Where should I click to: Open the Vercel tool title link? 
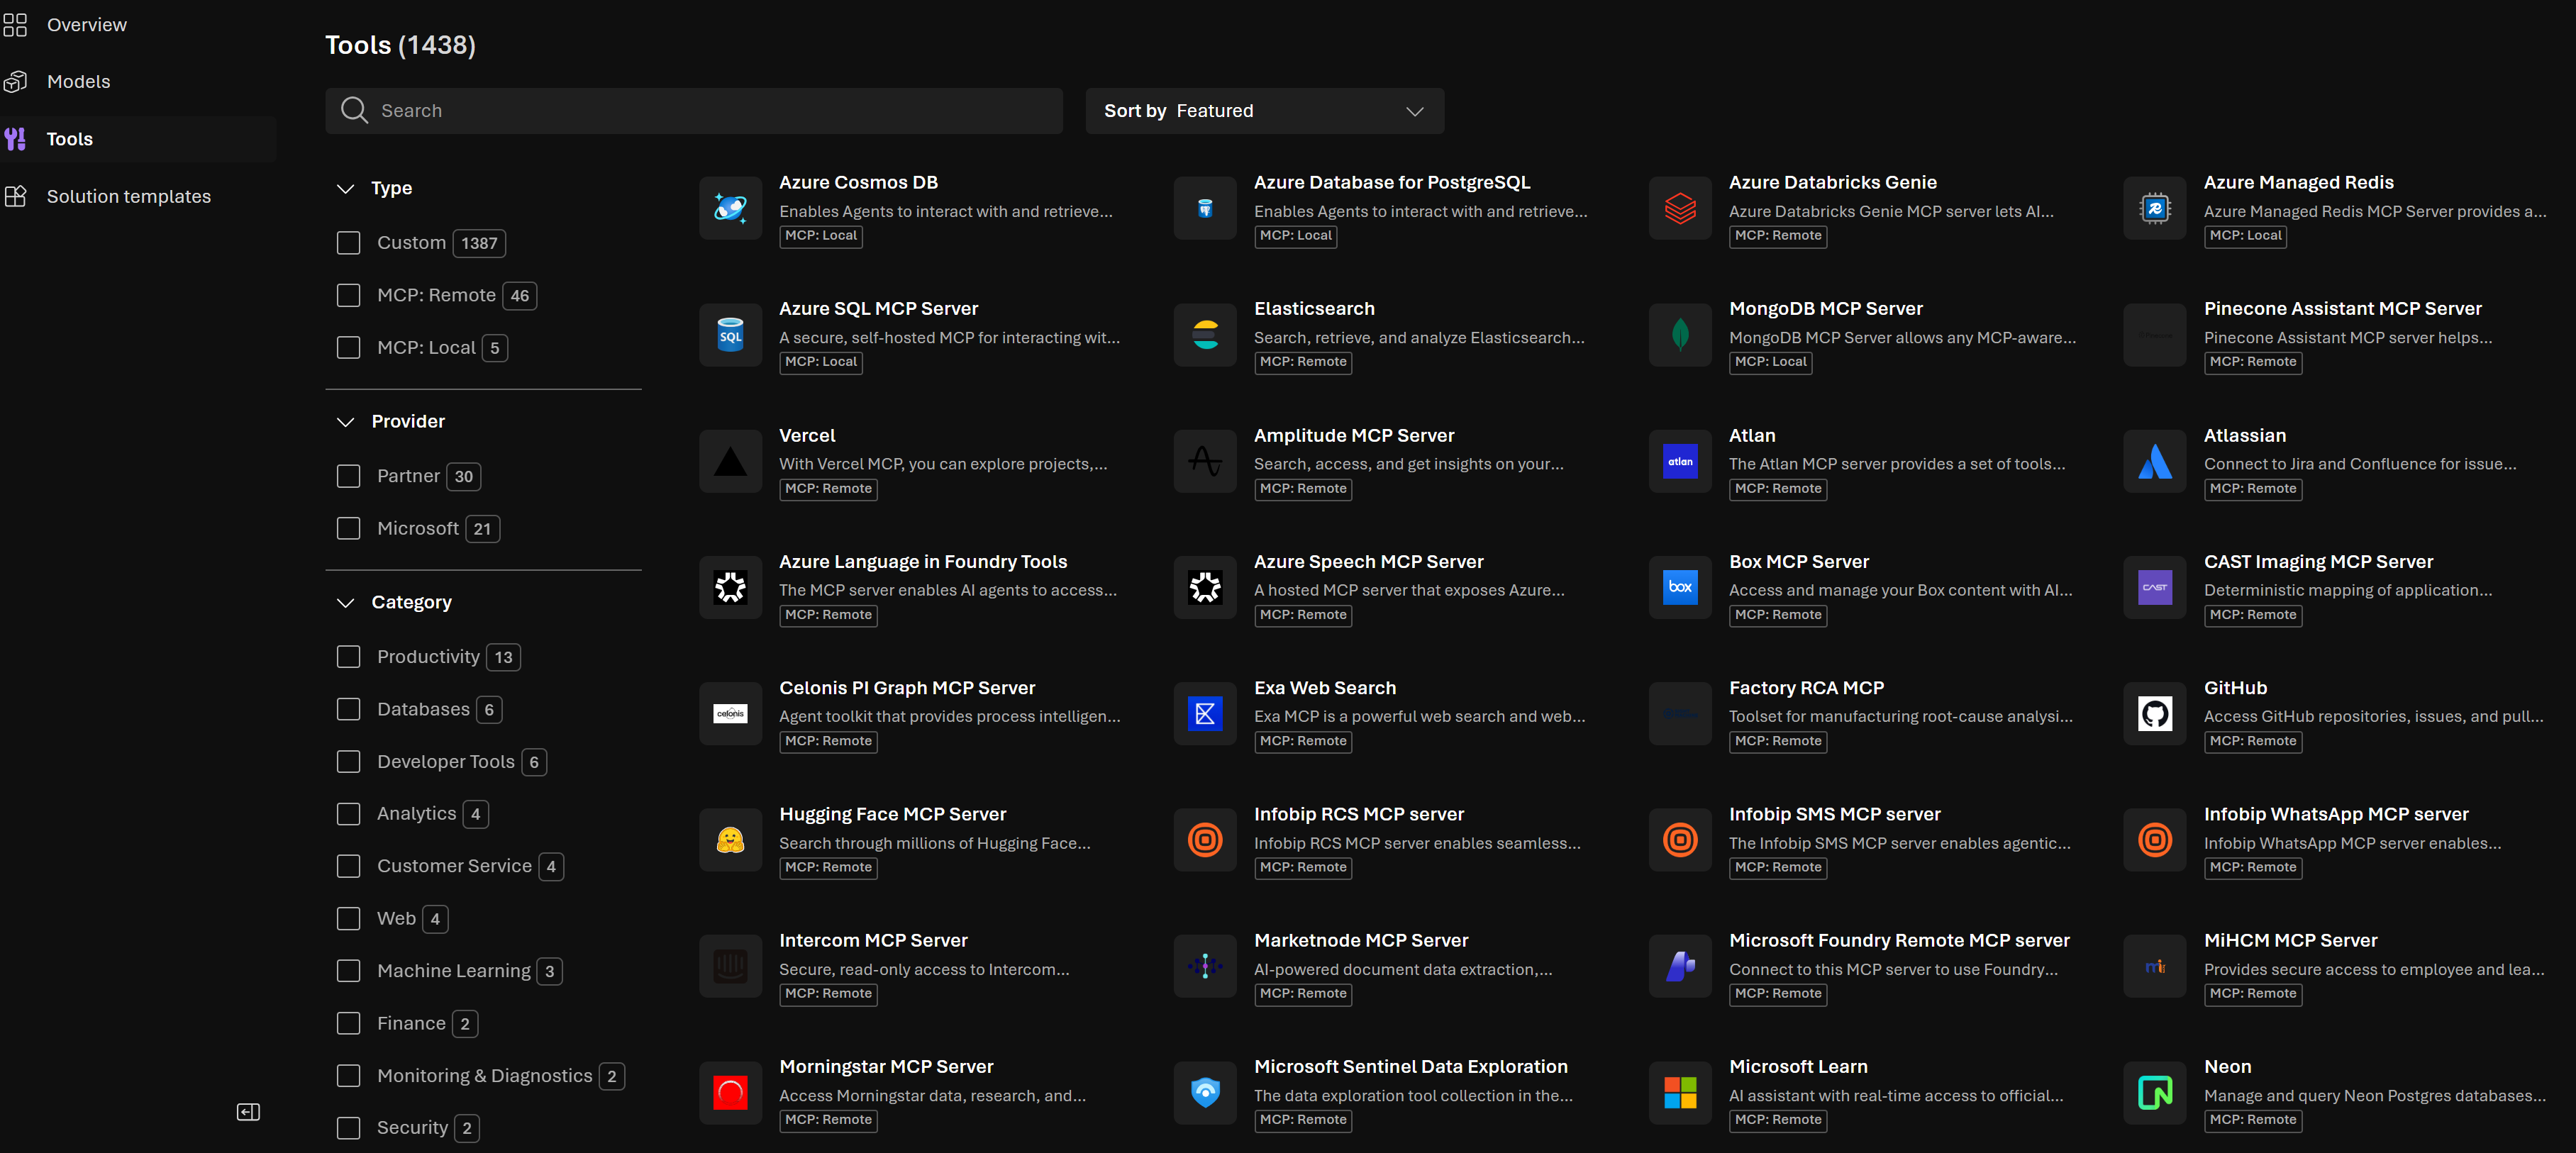806,436
